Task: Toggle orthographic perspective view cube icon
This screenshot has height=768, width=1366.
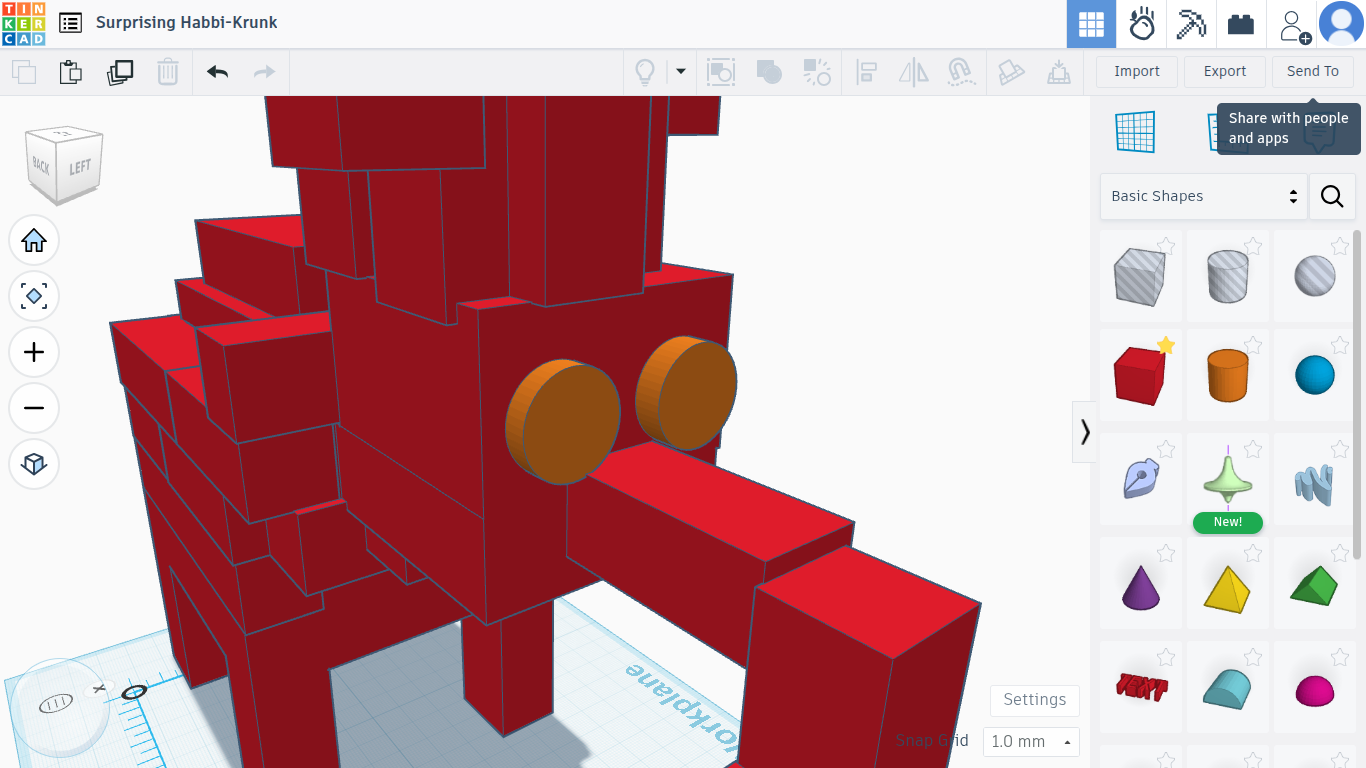Action: point(34,465)
